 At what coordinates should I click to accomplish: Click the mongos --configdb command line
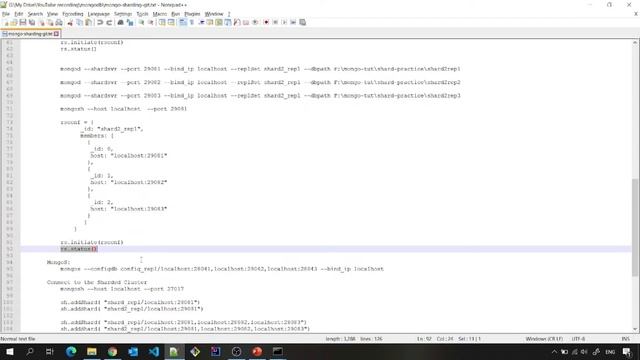pyautogui.click(x=222, y=269)
